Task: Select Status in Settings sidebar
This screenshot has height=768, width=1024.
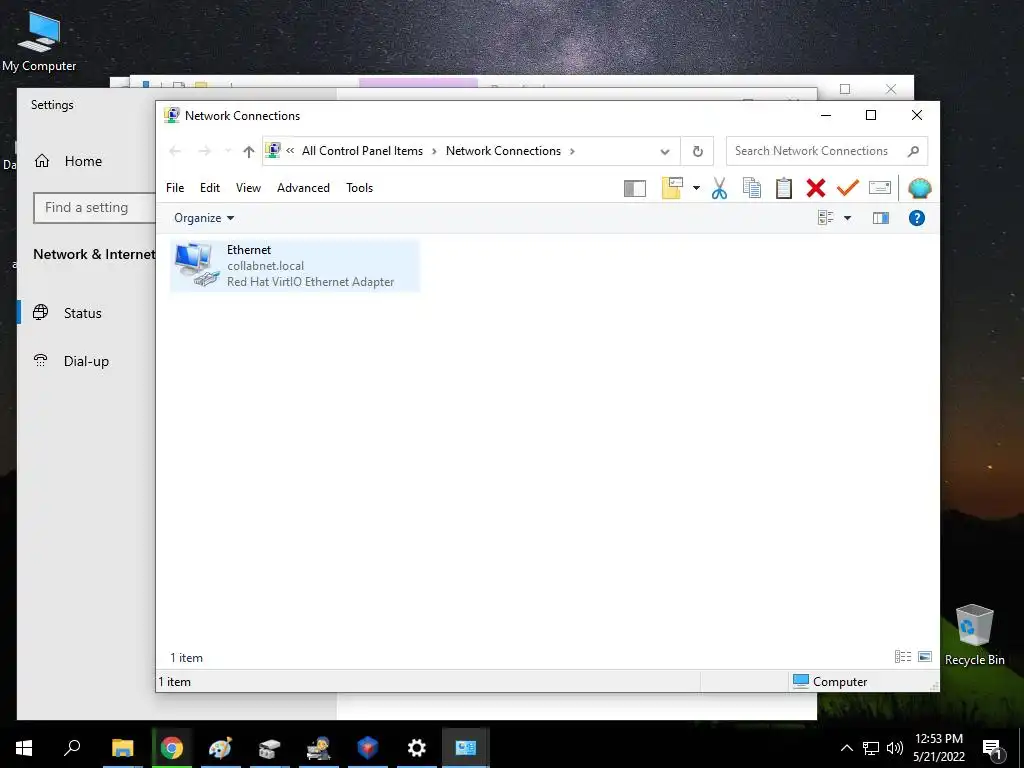Action: pyautogui.click(x=83, y=313)
